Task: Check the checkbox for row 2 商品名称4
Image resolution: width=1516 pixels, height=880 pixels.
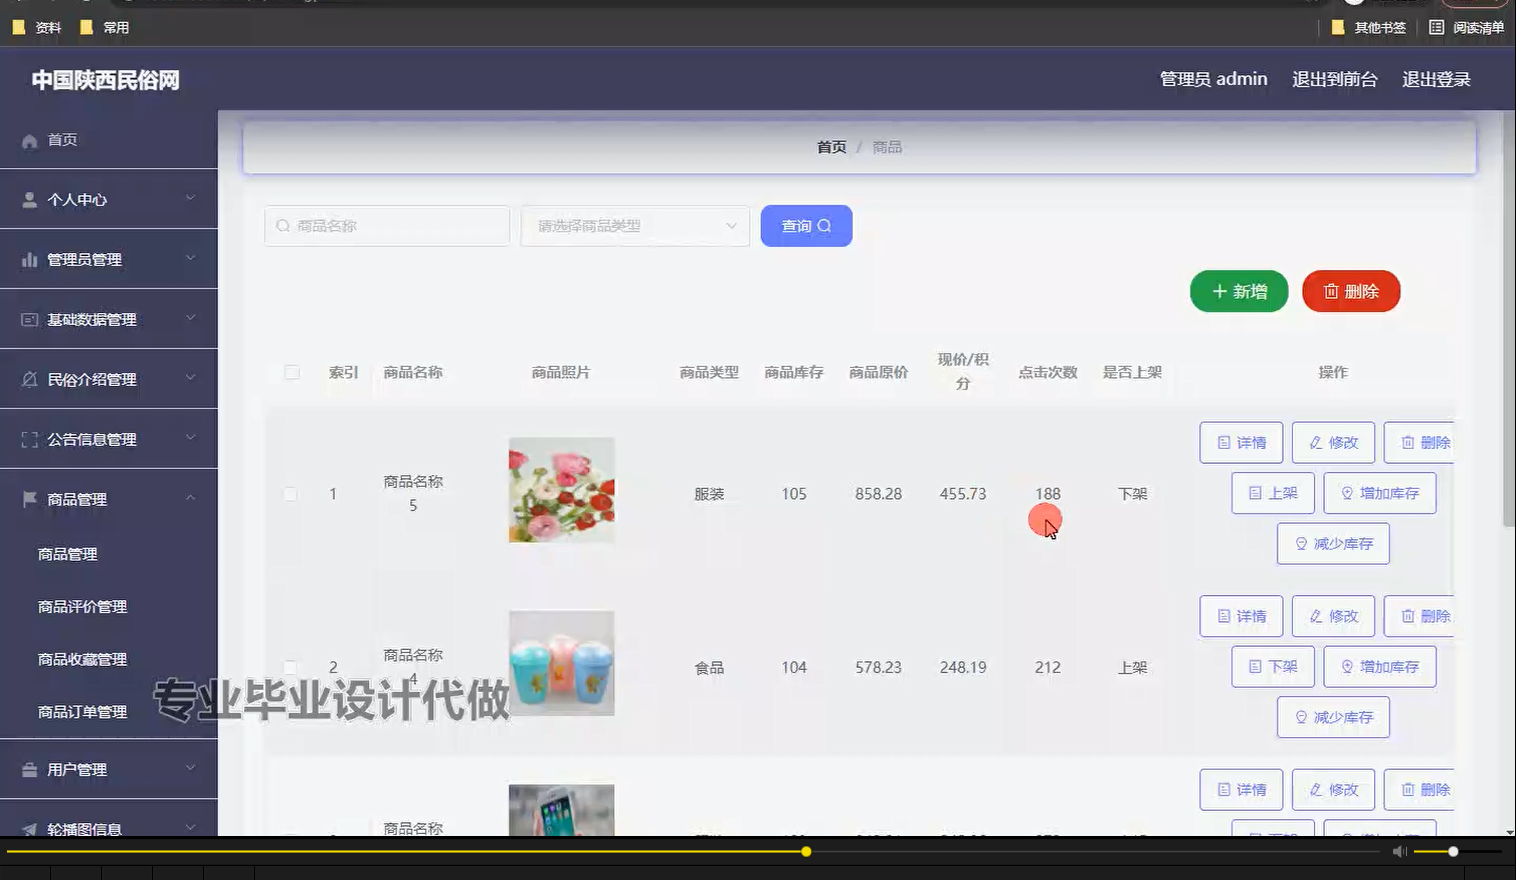Action: [x=291, y=667]
